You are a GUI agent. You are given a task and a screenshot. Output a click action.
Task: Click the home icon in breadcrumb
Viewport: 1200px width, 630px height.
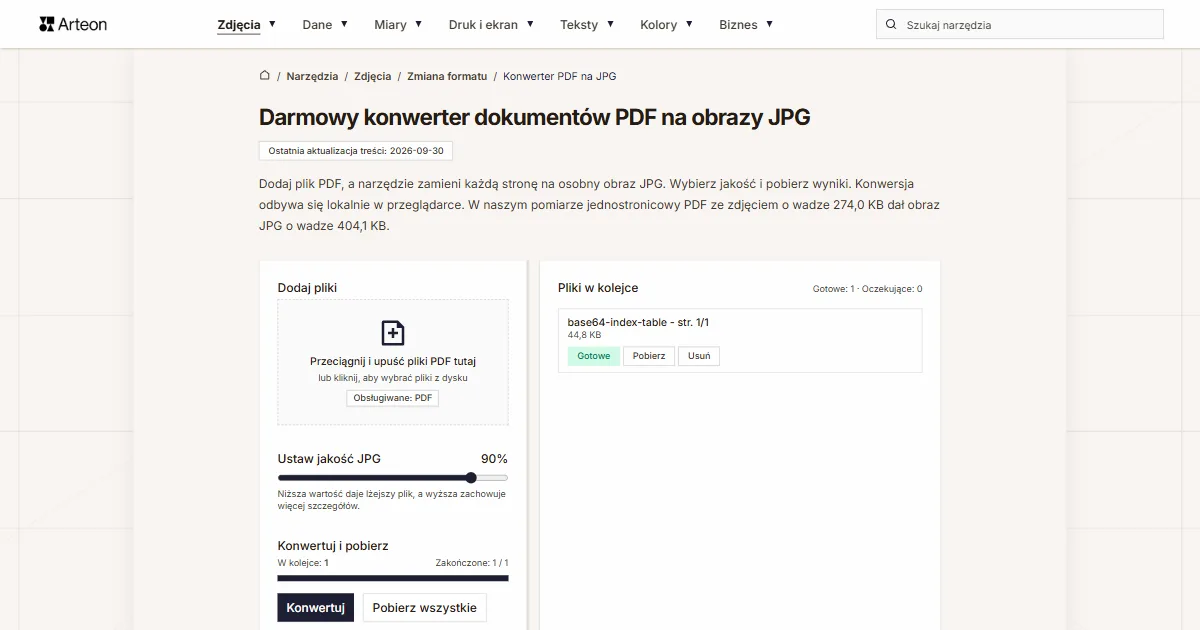[x=265, y=75]
